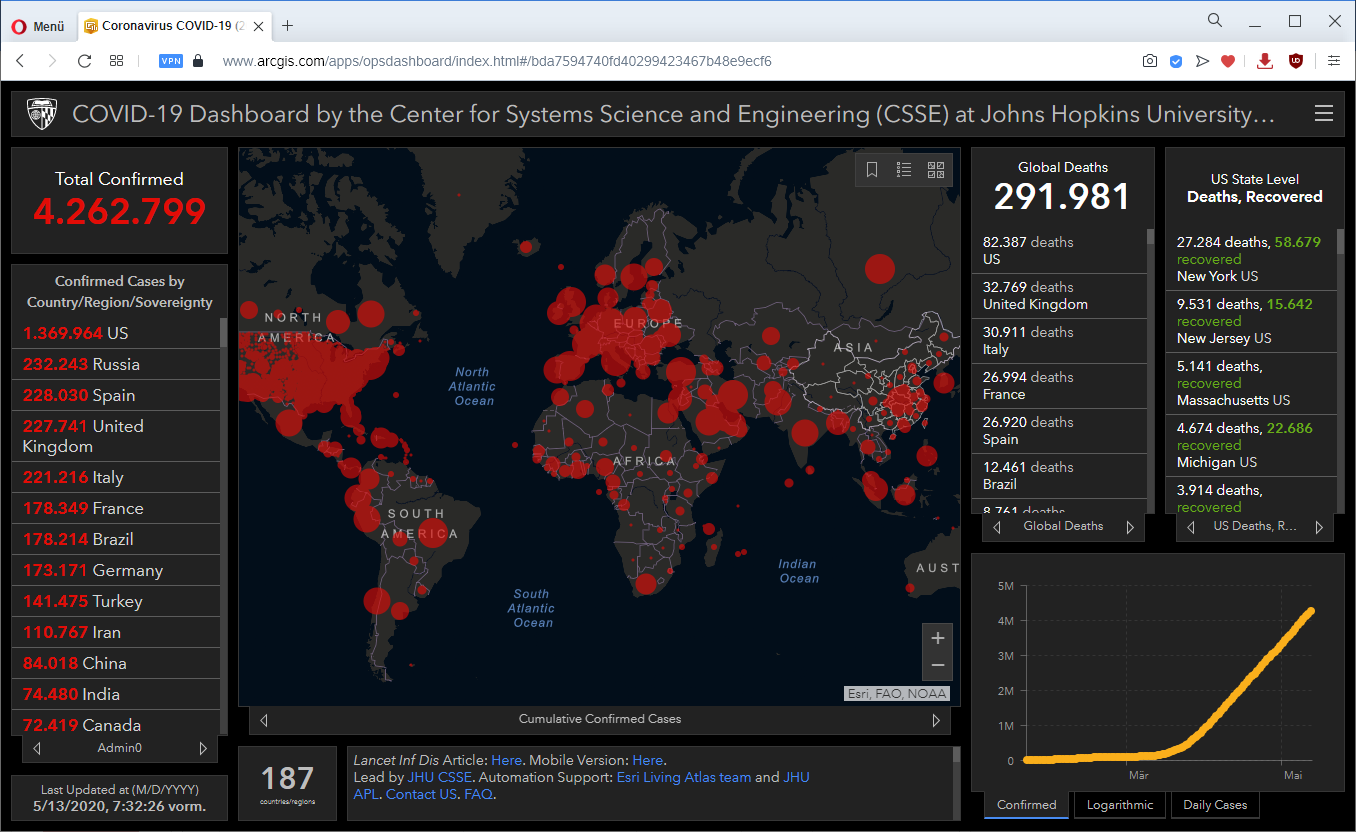Viewport: 1356px width, 832px height.
Task: Open Opera easy setup sliders icon
Action: pos(1334,61)
